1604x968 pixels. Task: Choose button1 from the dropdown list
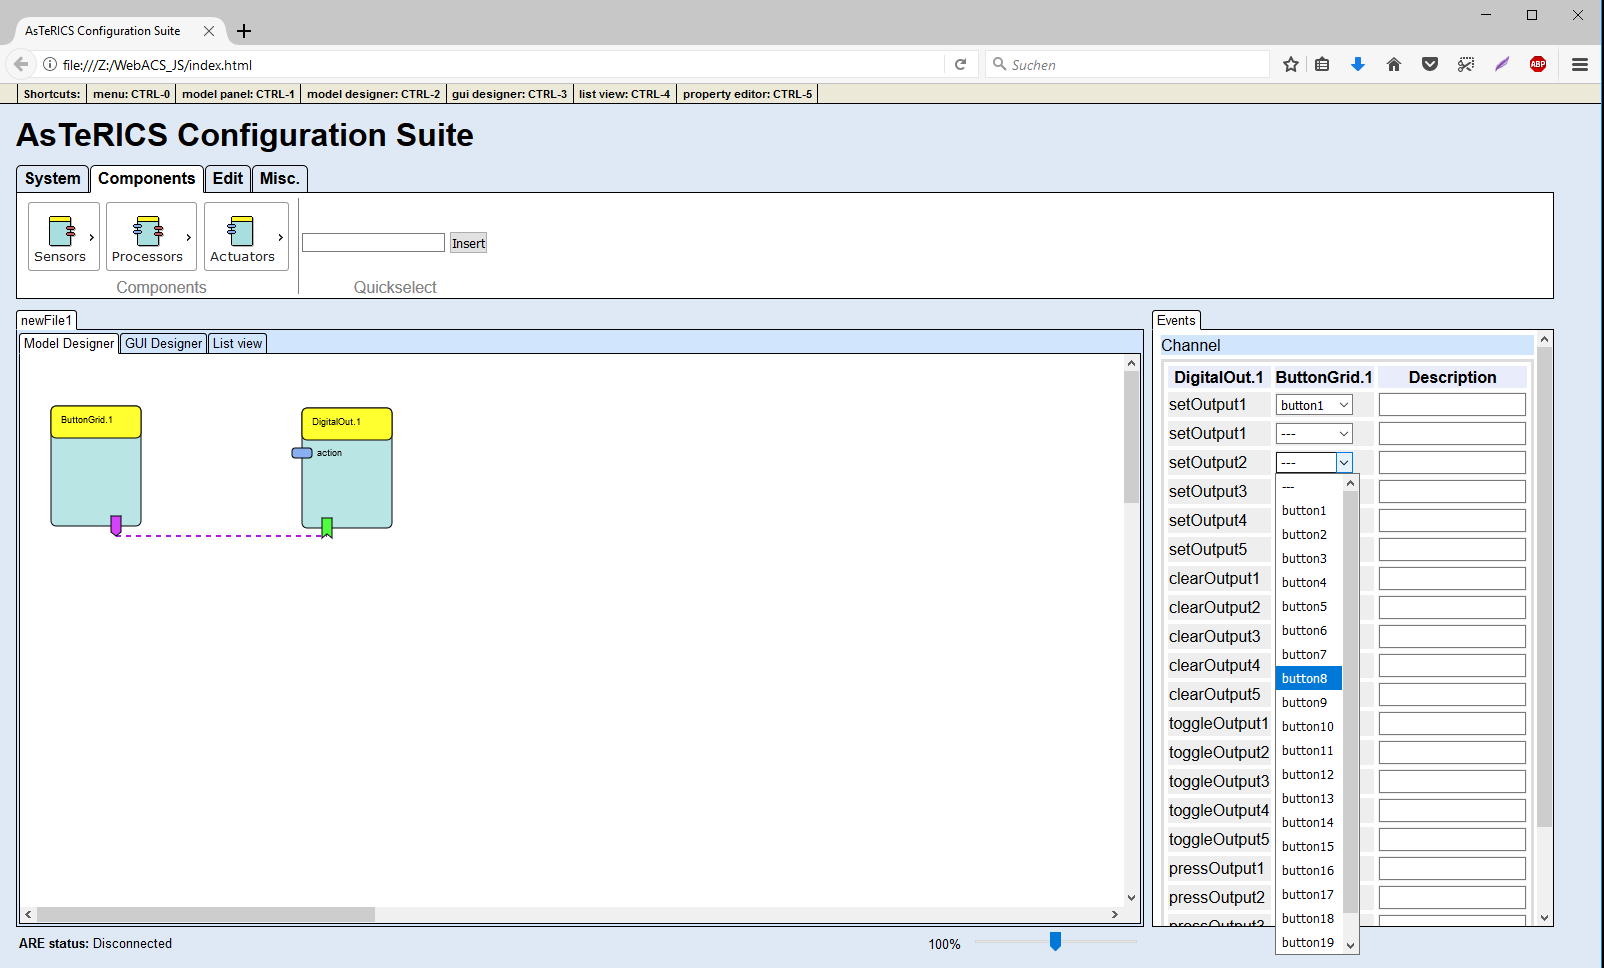(x=1309, y=511)
